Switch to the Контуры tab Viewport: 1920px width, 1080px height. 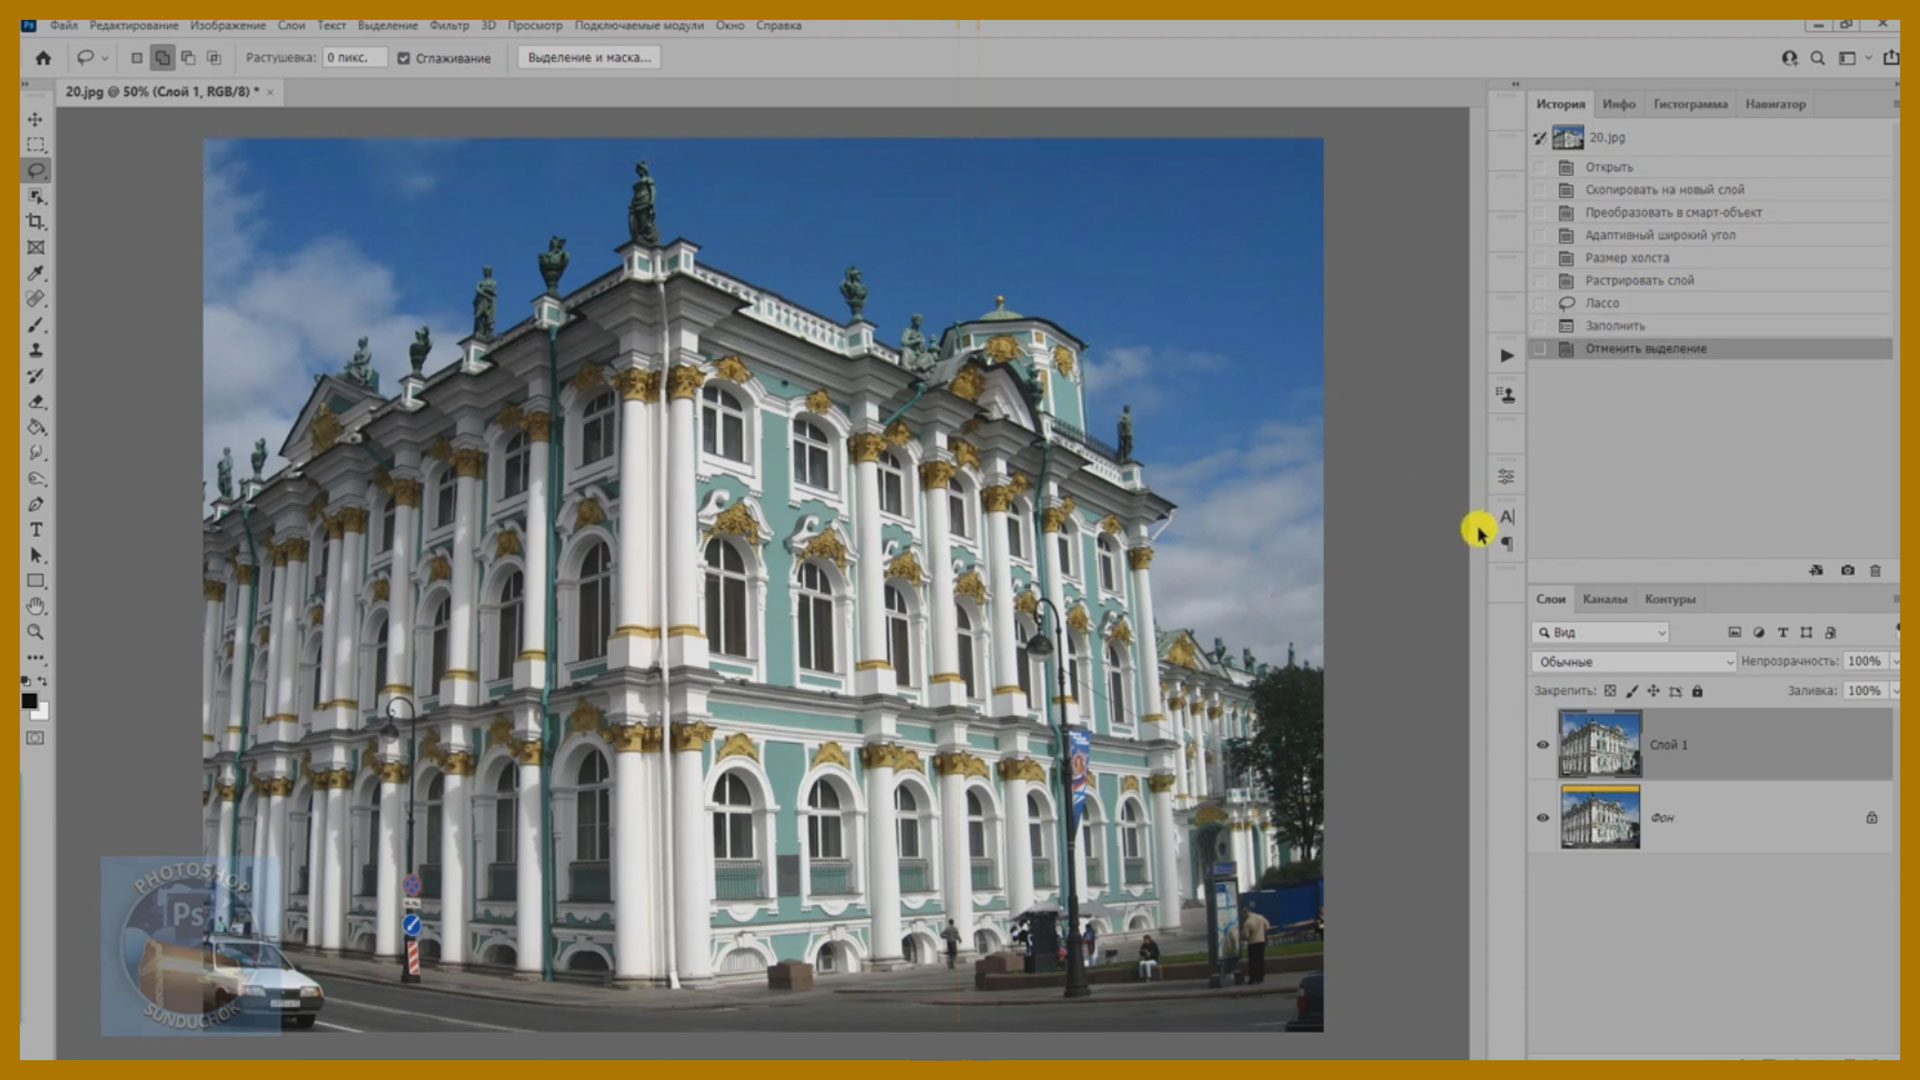tap(1670, 599)
